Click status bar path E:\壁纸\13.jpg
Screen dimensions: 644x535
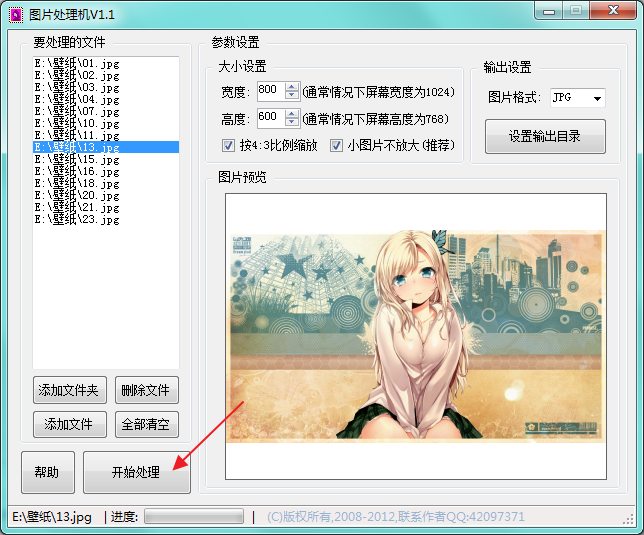(52, 517)
